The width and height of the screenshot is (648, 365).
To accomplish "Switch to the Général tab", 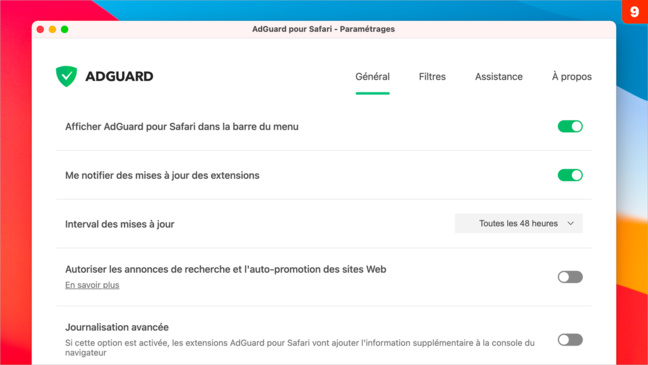I will point(372,77).
